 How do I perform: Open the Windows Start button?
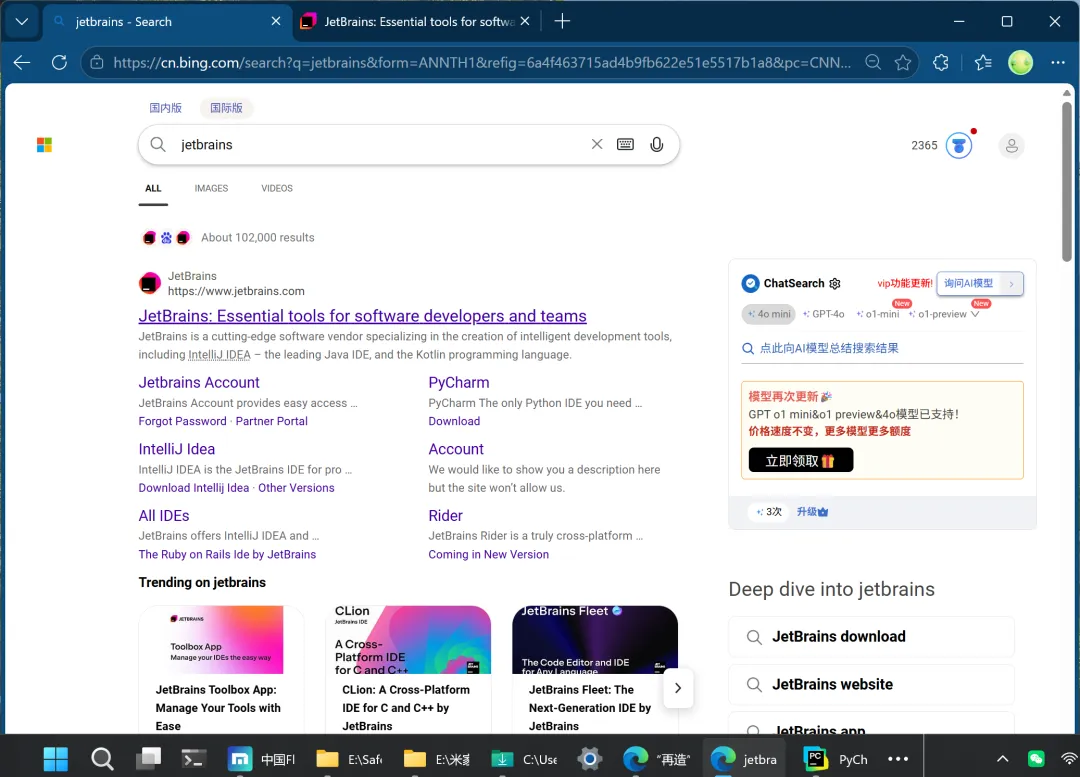click(x=55, y=759)
